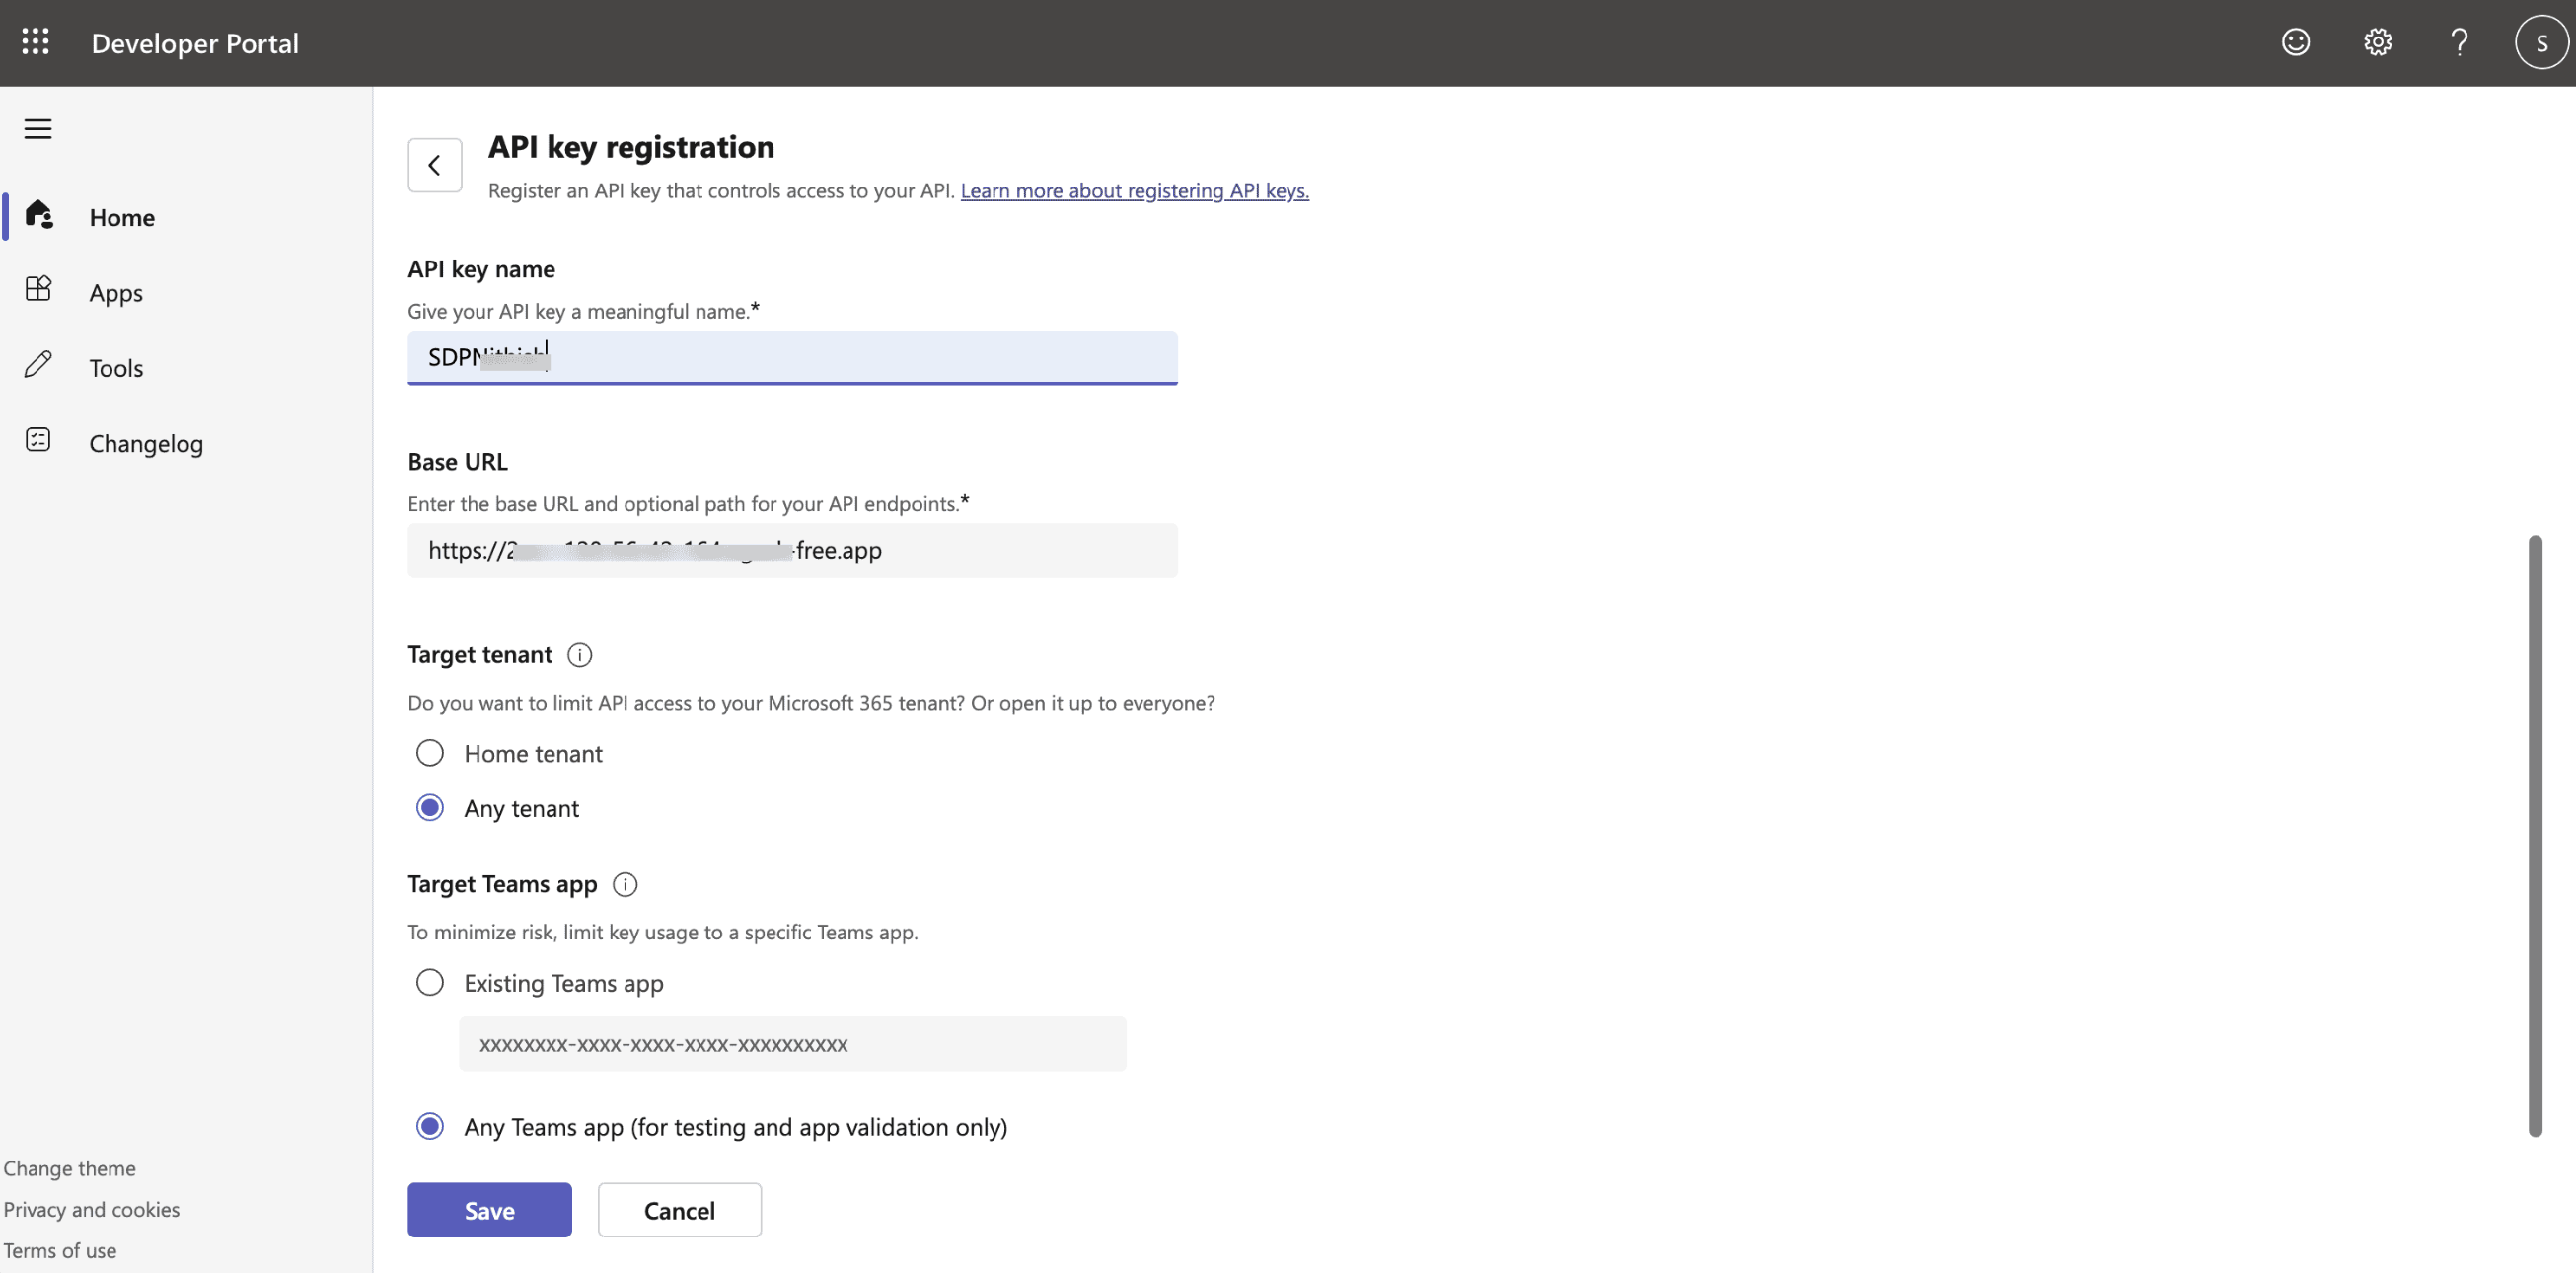The height and width of the screenshot is (1273, 2576).
Task: Click the Save button
Action: pyautogui.click(x=490, y=1210)
